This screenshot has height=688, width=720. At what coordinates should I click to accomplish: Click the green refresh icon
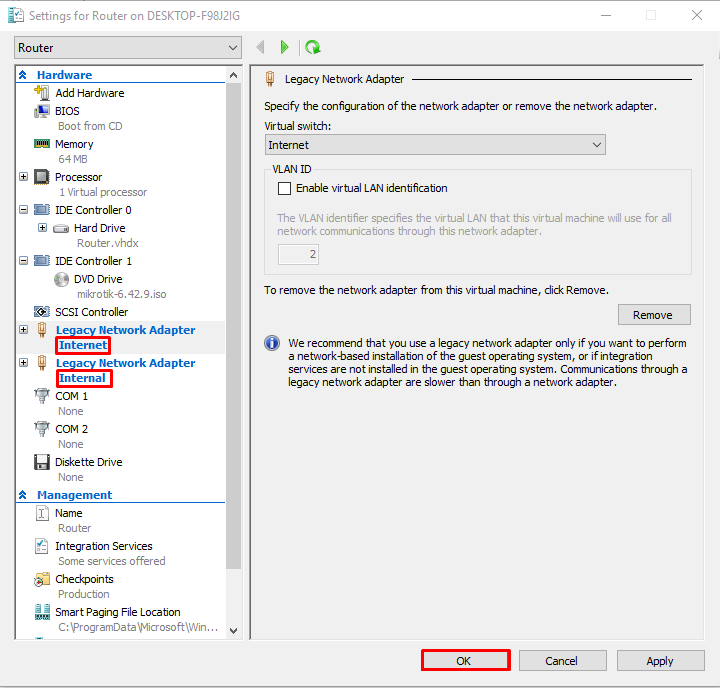313,47
